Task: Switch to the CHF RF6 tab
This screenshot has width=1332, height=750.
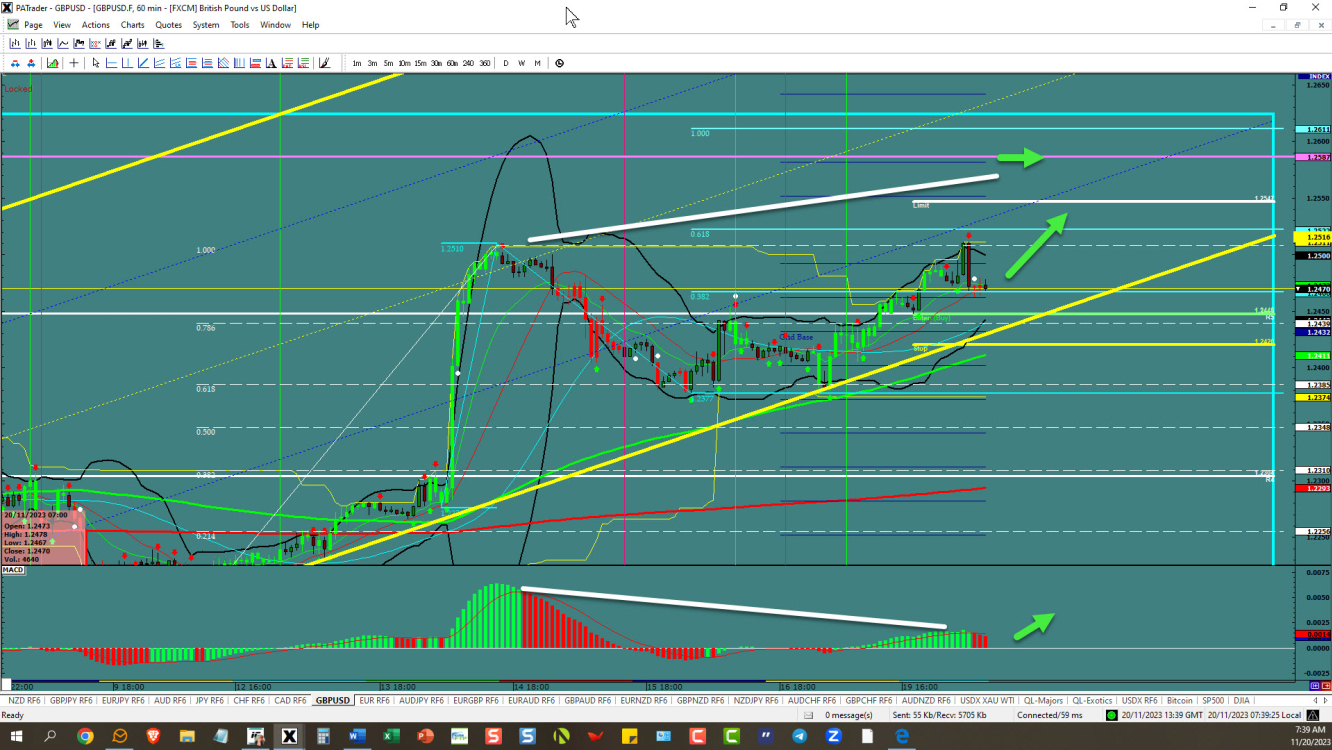Action: pyautogui.click(x=249, y=700)
